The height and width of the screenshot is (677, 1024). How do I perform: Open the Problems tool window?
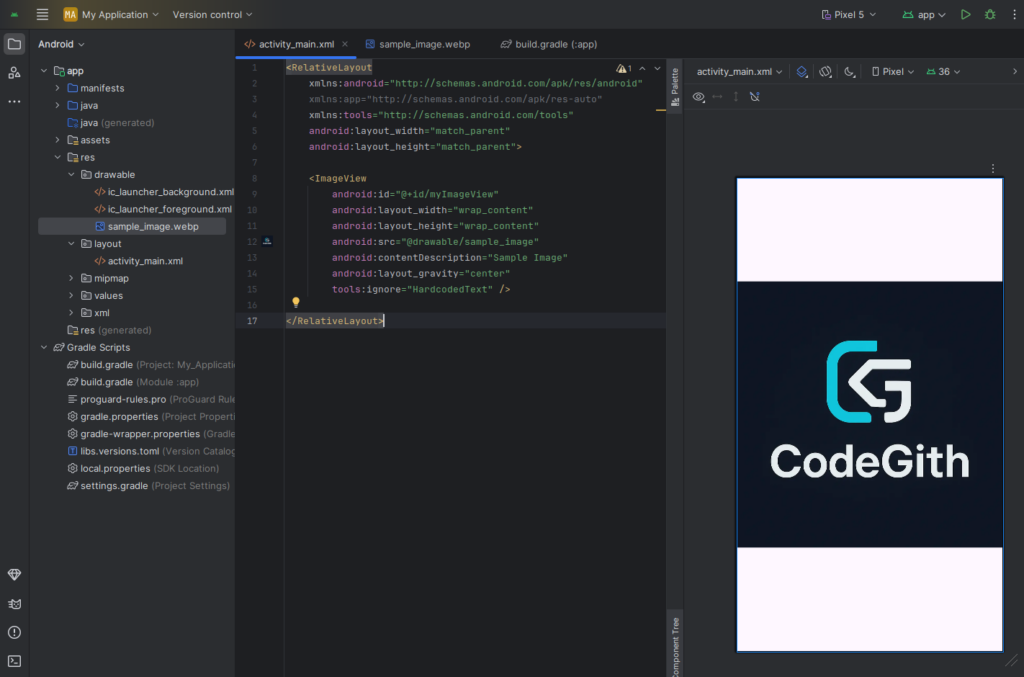pyautogui.click(x=14, y=633)
